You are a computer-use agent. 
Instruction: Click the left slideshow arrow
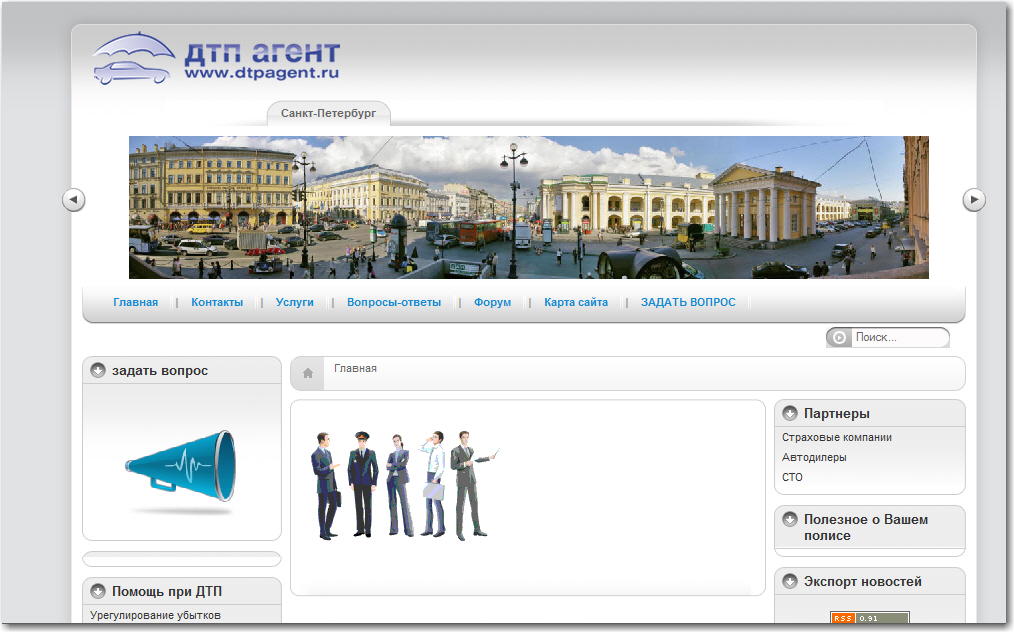pos(73,200)
